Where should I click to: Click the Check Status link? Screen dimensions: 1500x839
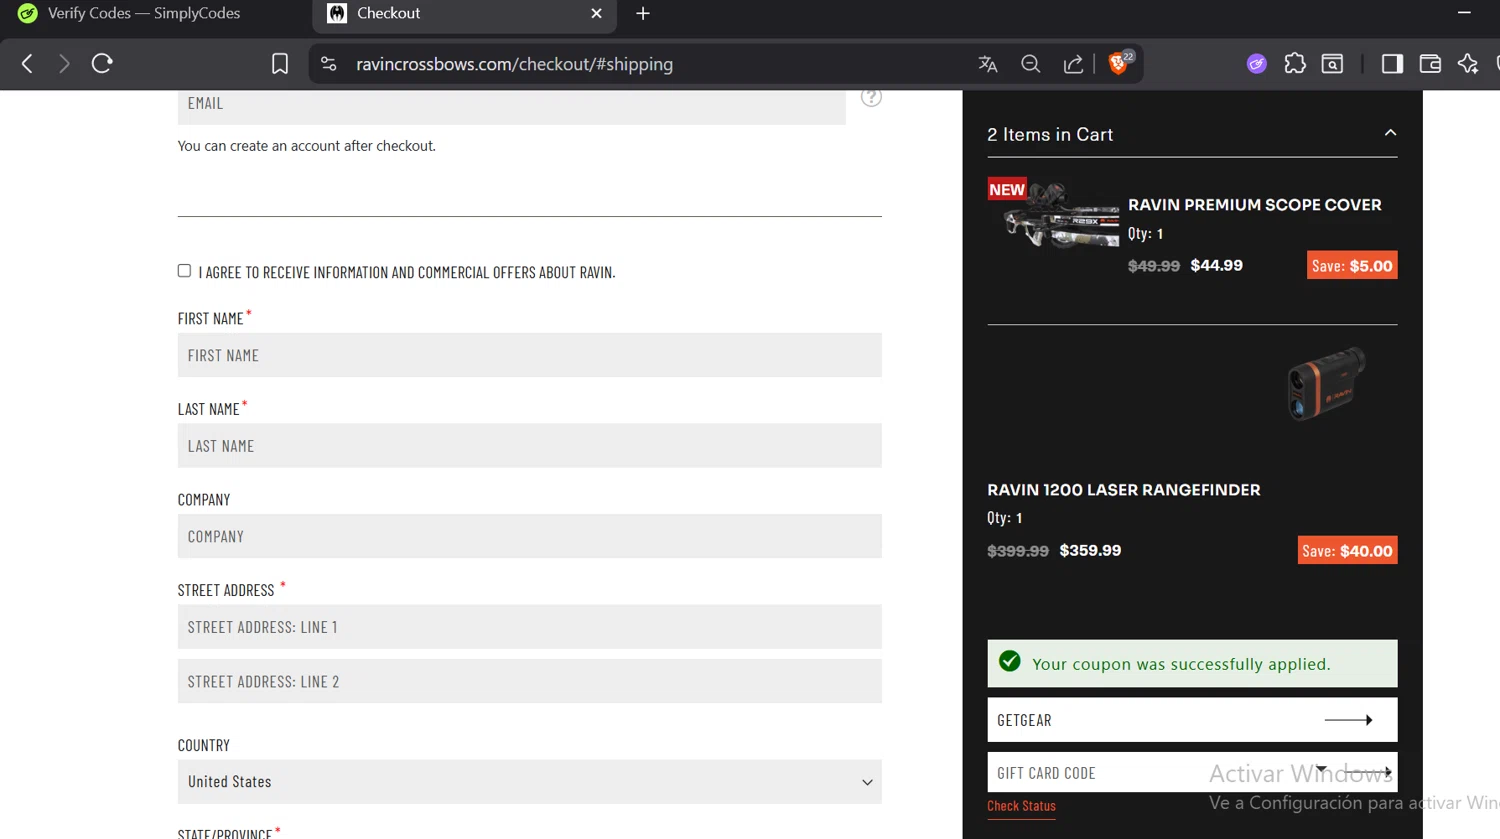click(x=1021, y=806)
